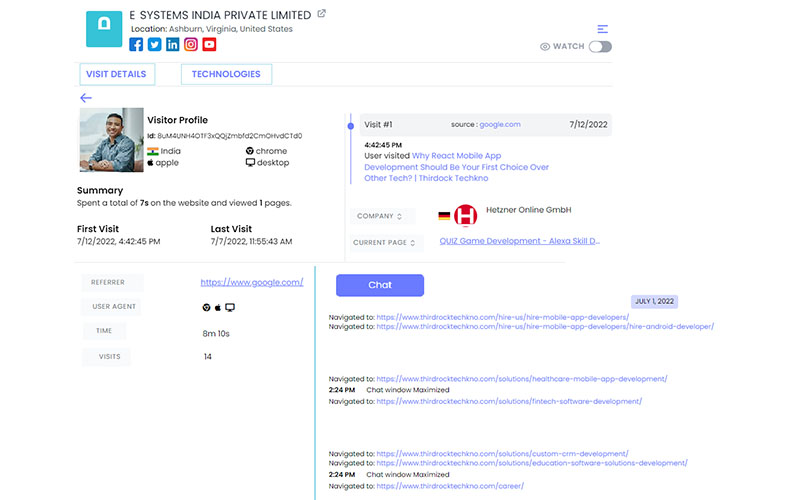Click the visitor profile photo

tap(111, 140)
